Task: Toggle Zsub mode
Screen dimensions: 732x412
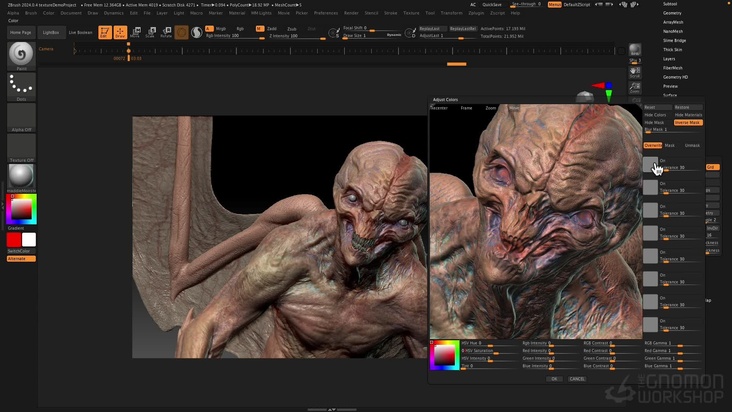Action: click(x=291, y=28)
